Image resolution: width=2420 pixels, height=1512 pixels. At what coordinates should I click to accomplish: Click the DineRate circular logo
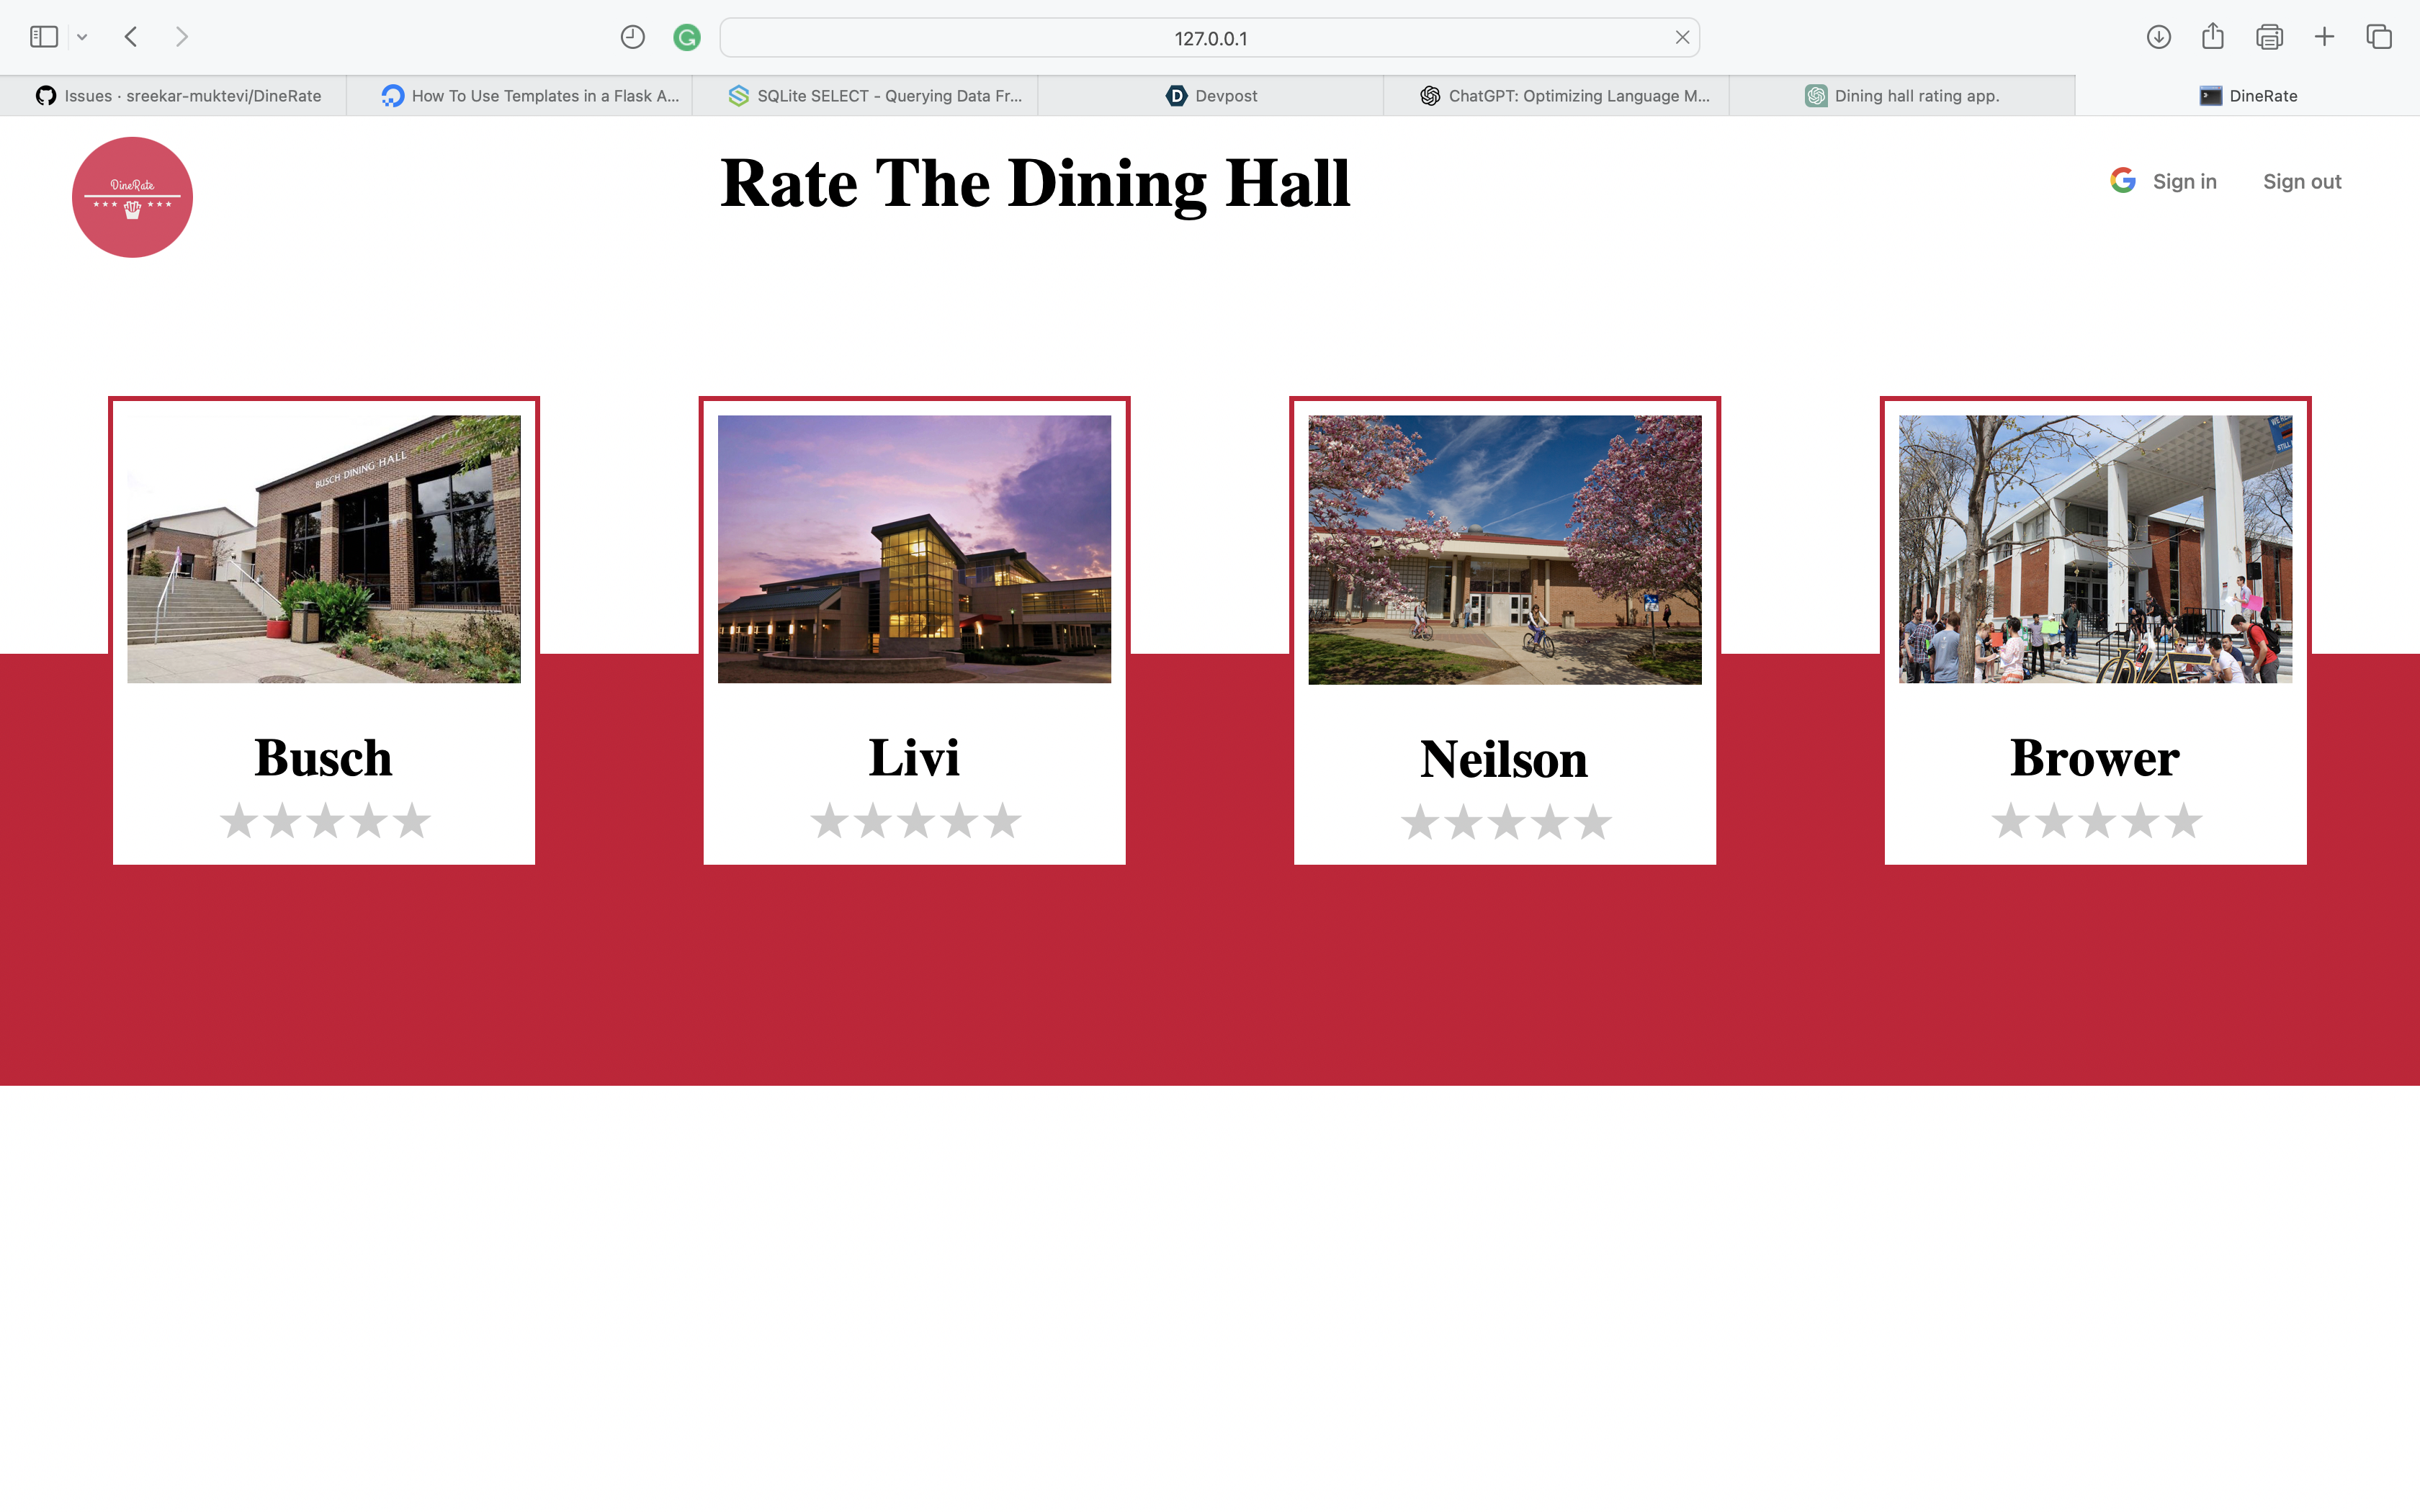click(x=132, y=197)
